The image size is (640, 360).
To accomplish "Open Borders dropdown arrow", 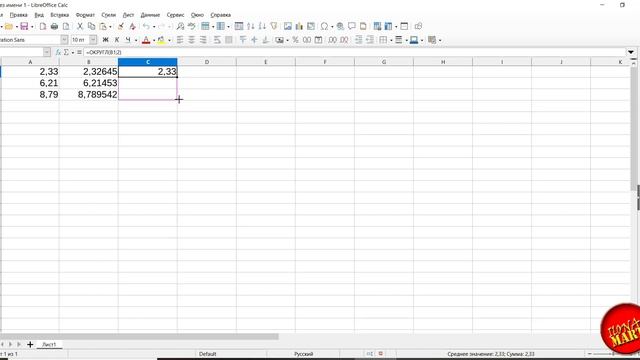I will [x=391, y=40].
